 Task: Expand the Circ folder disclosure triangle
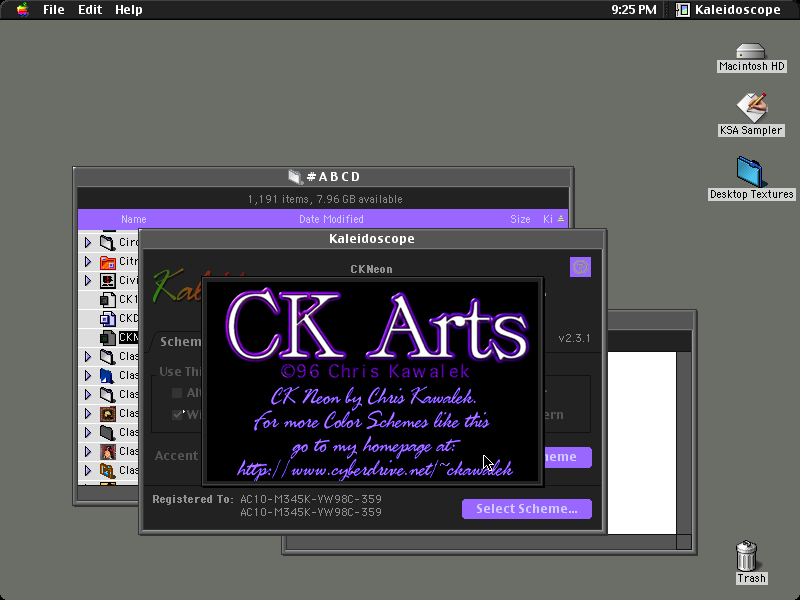88,242
